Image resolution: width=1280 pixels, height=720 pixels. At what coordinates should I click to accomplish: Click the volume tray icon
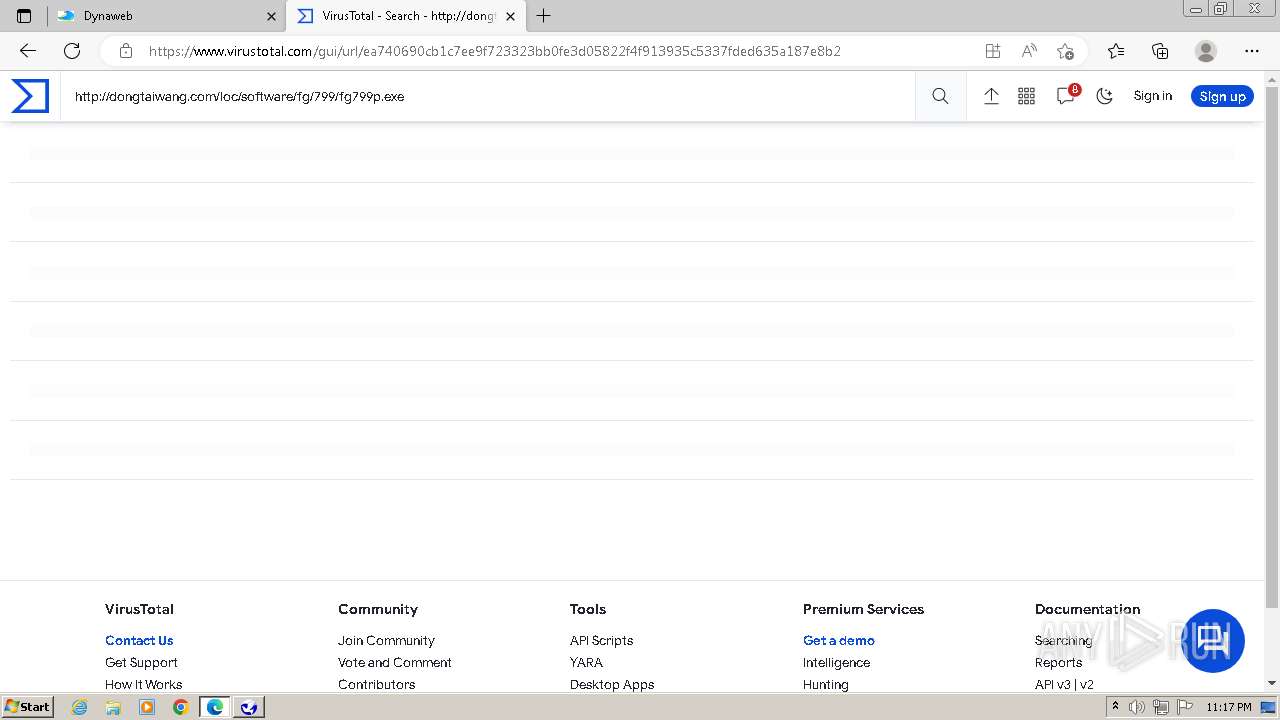point(1136,707)
